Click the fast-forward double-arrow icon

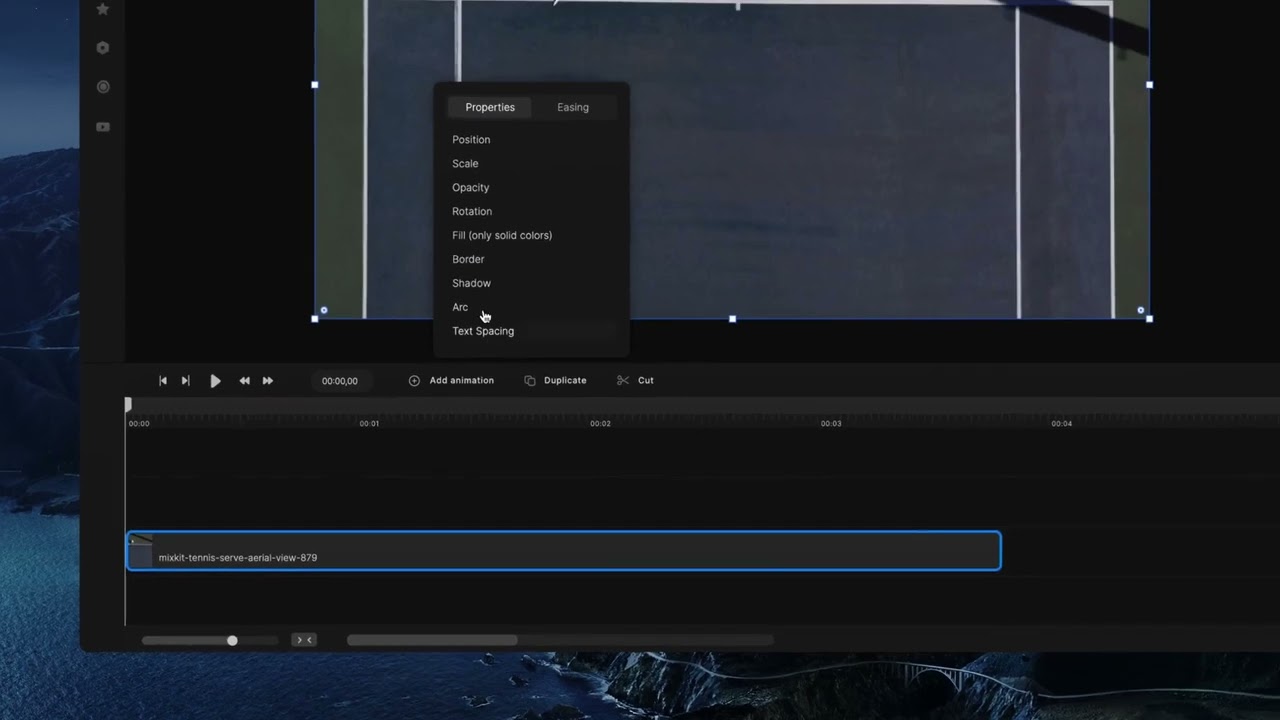(x=268, y=381)
